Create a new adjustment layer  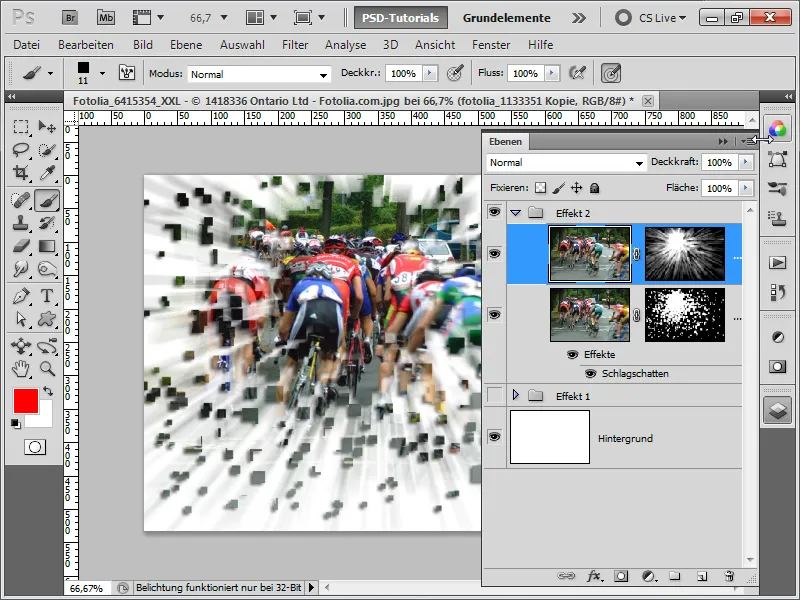pos(648,576)
